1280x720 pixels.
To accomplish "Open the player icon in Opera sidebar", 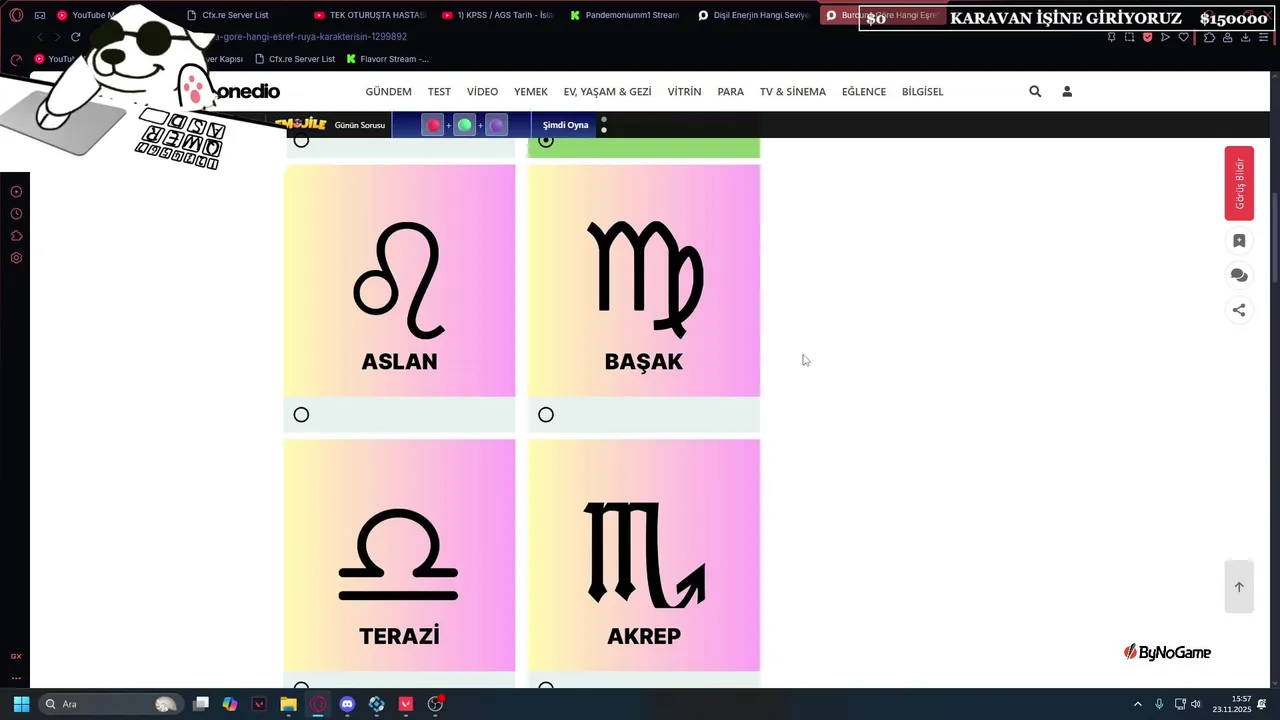I will [x=16, y=192].
